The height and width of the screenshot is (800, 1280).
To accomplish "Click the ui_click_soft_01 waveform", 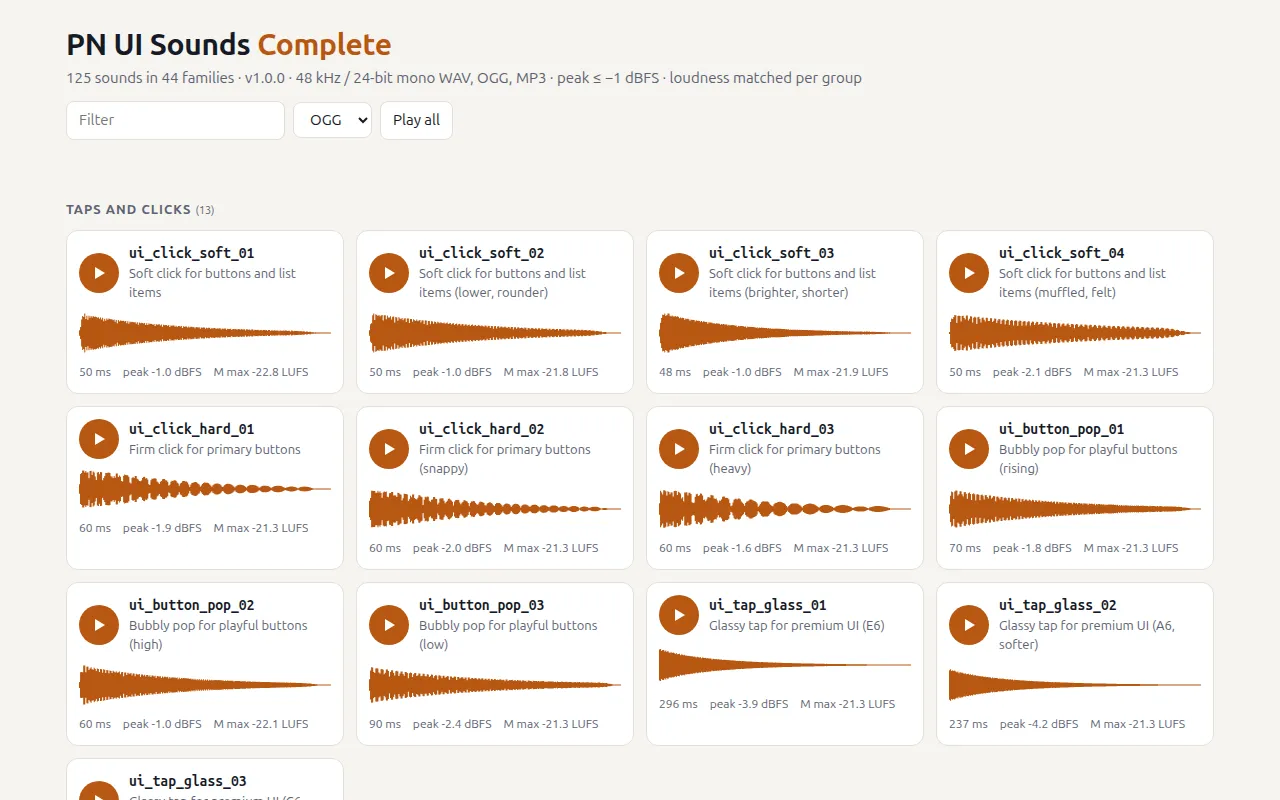I will click(205, 333).
